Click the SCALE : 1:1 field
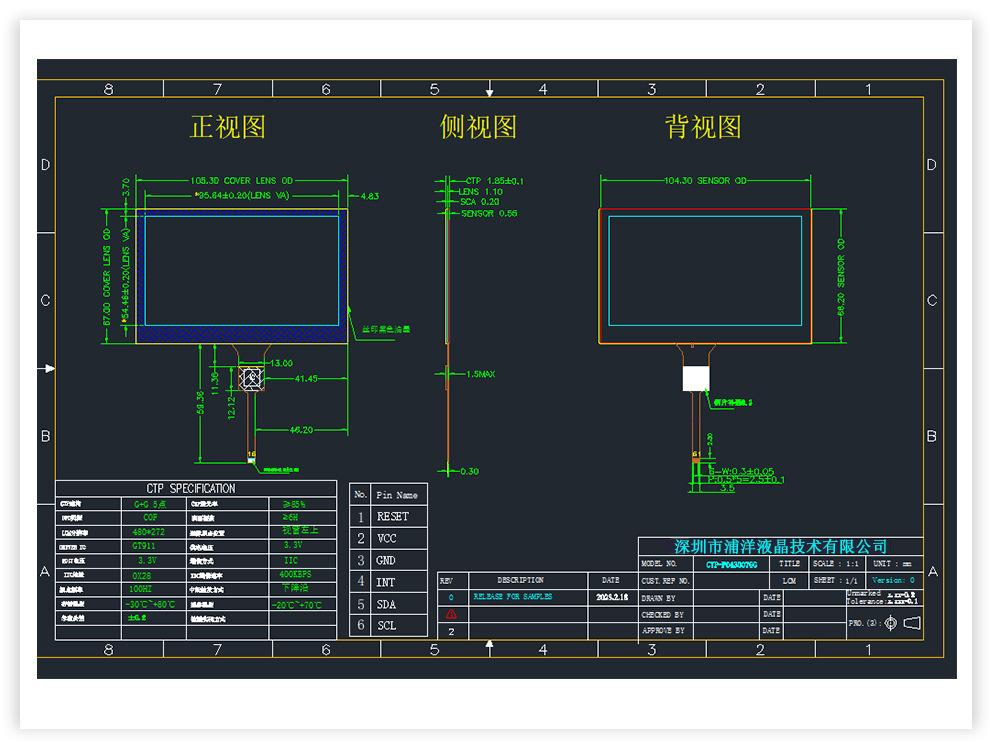The width and height of the screenshot is (1005, 750). (x=836, y=564)
